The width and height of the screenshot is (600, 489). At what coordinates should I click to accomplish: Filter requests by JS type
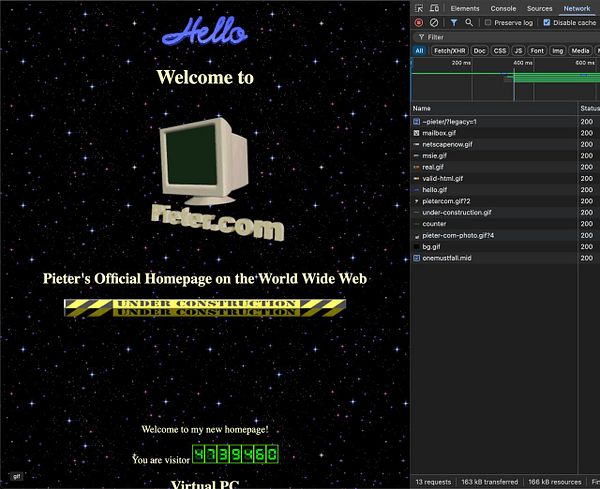518,51
